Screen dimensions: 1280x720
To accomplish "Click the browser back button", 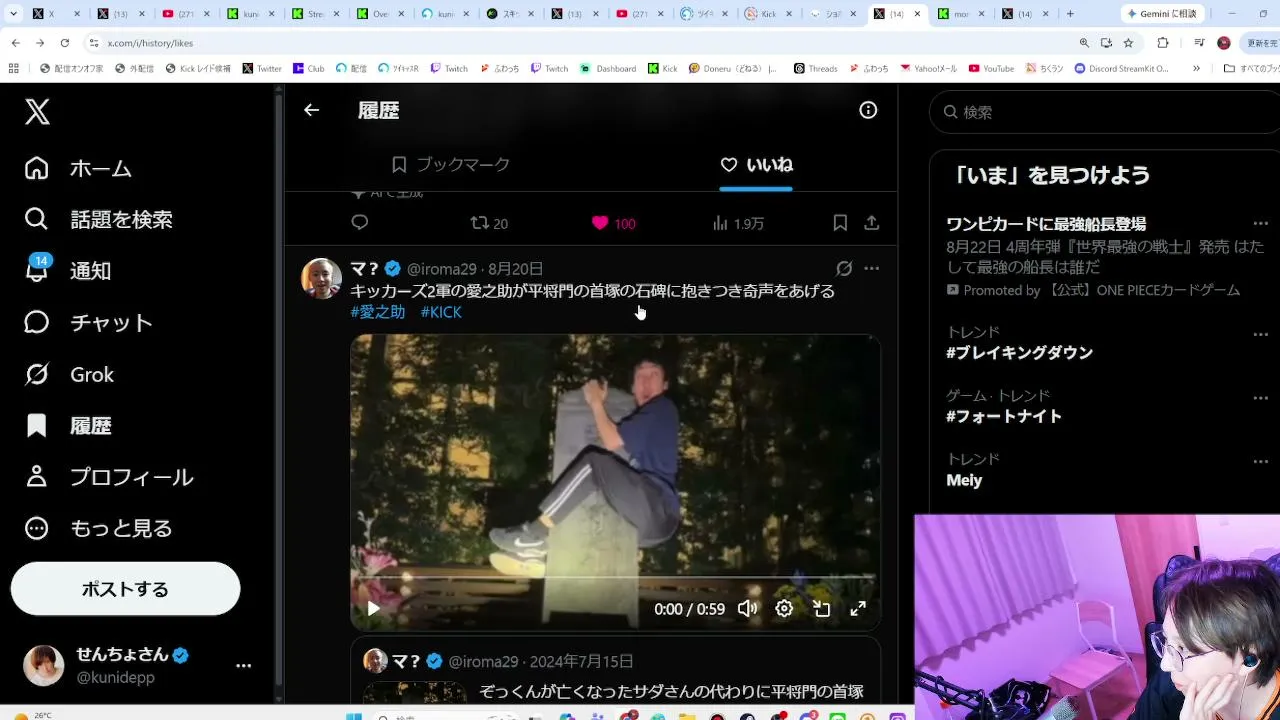I will [15, 43].
